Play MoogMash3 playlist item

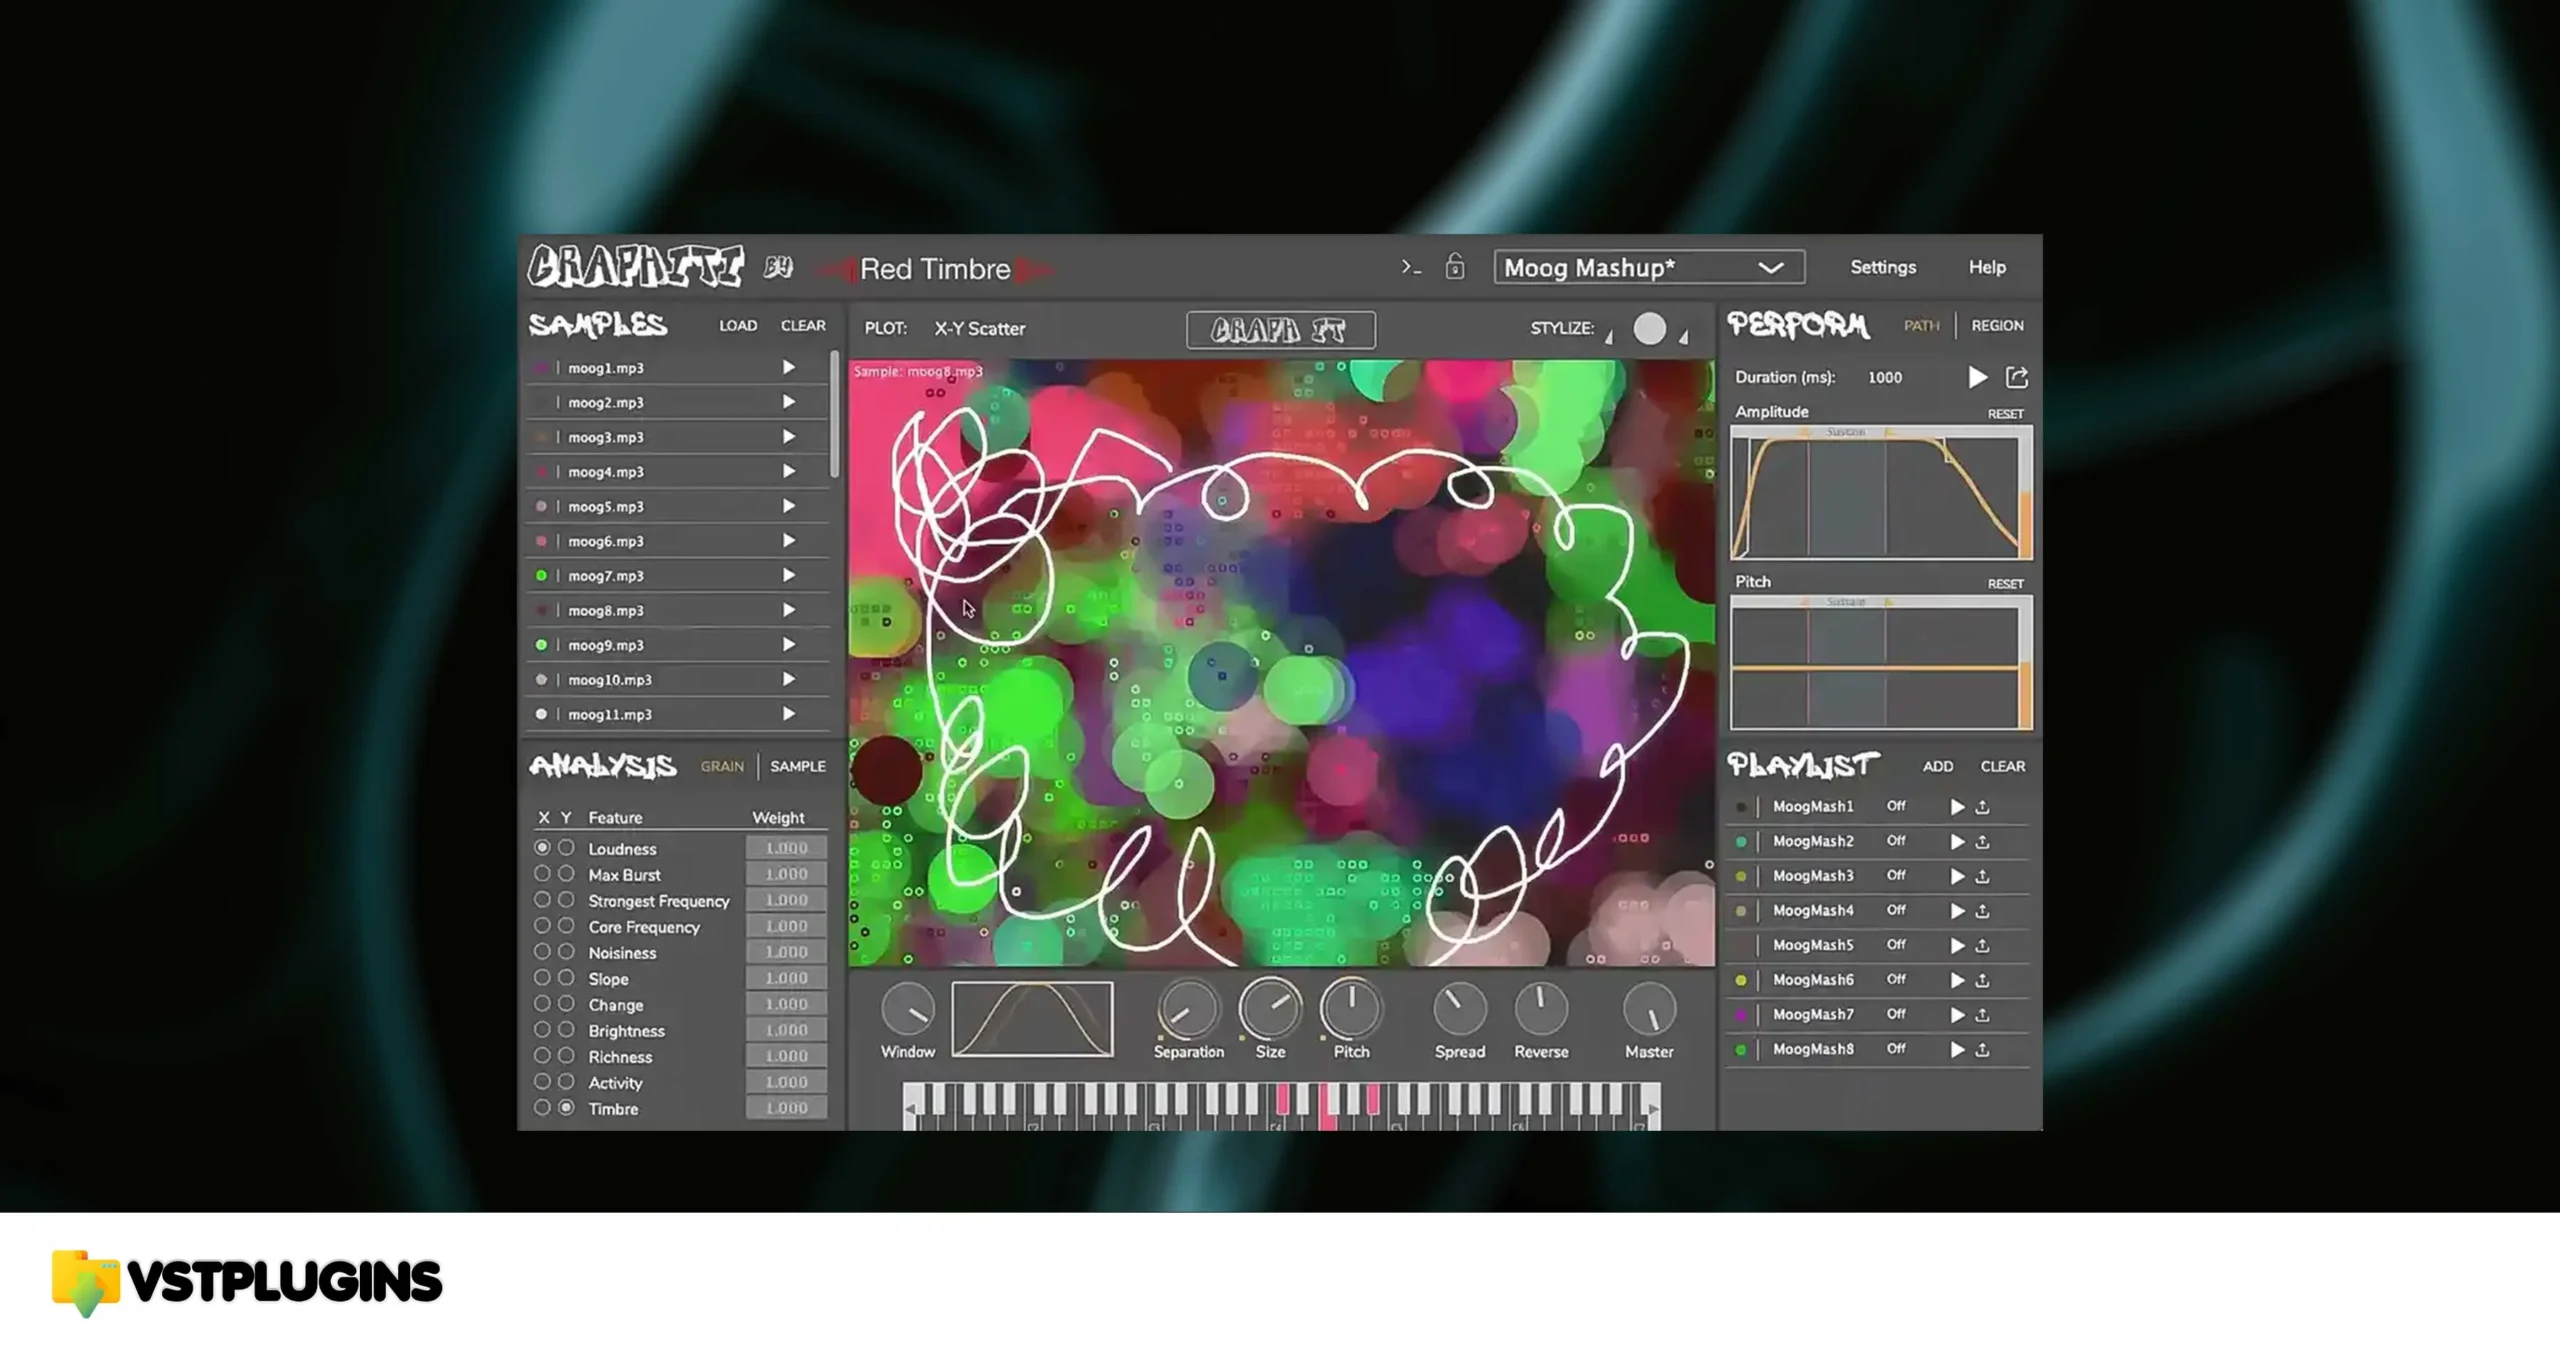(x=1957, y=876)
